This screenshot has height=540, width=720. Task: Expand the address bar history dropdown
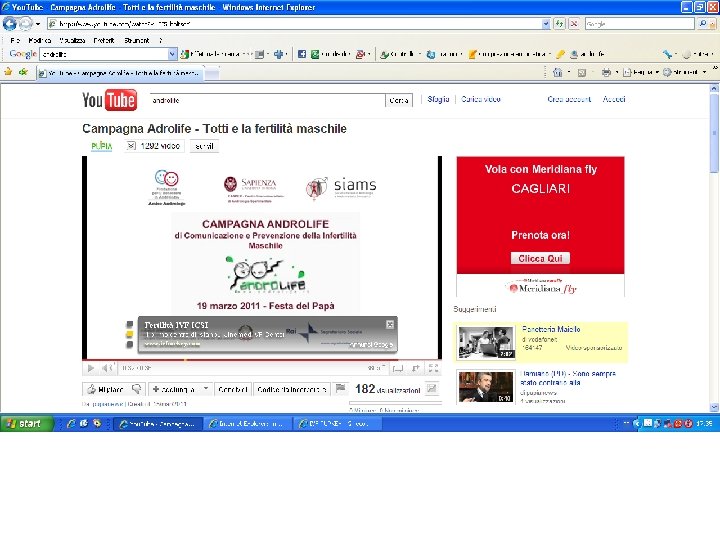point(546,24)
